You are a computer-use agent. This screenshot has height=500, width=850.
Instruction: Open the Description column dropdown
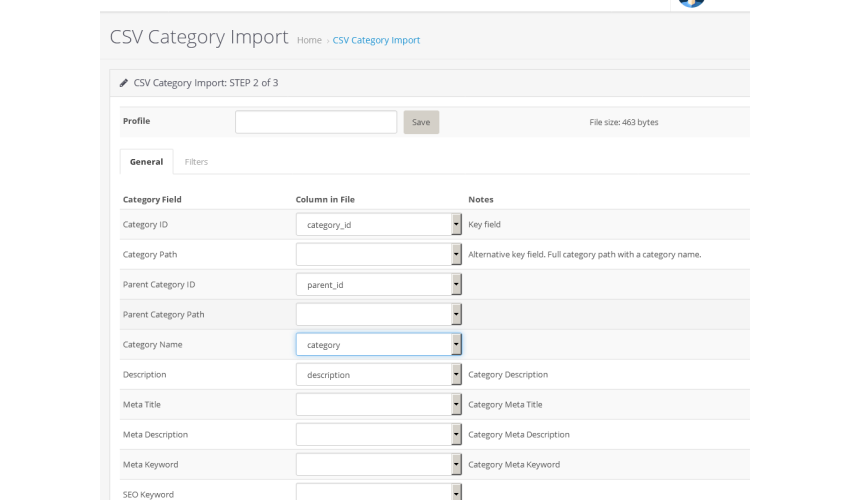378,375
